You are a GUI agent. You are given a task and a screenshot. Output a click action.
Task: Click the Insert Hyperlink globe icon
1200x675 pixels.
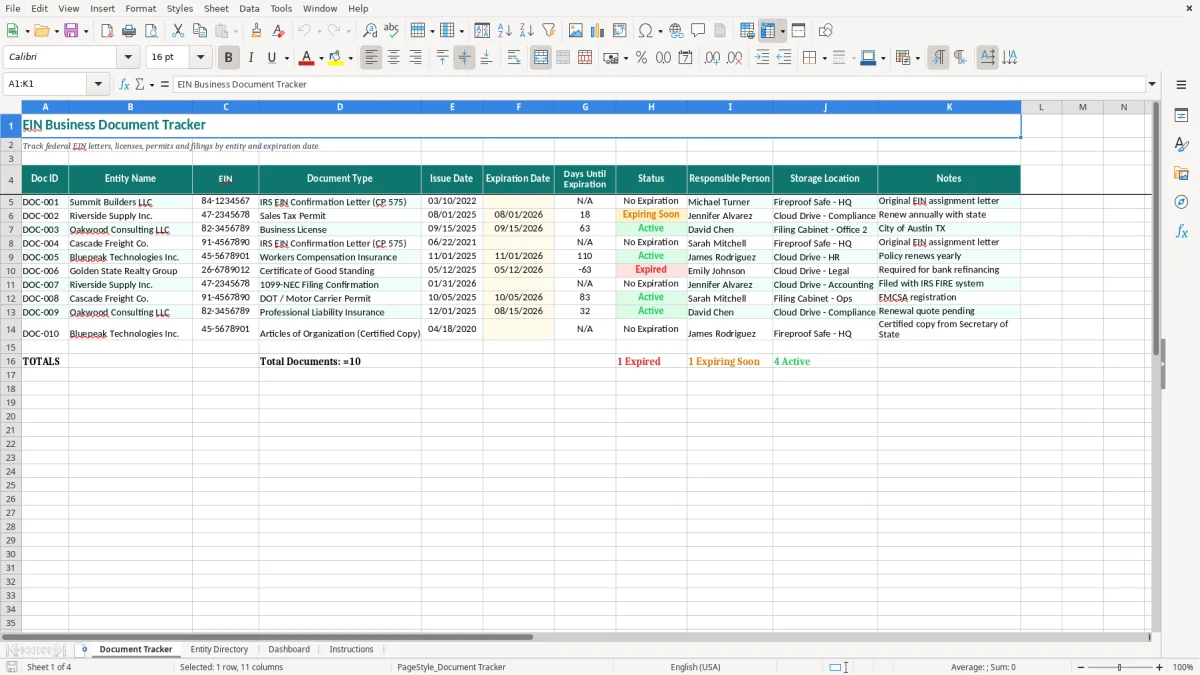(x=676, y=31)
